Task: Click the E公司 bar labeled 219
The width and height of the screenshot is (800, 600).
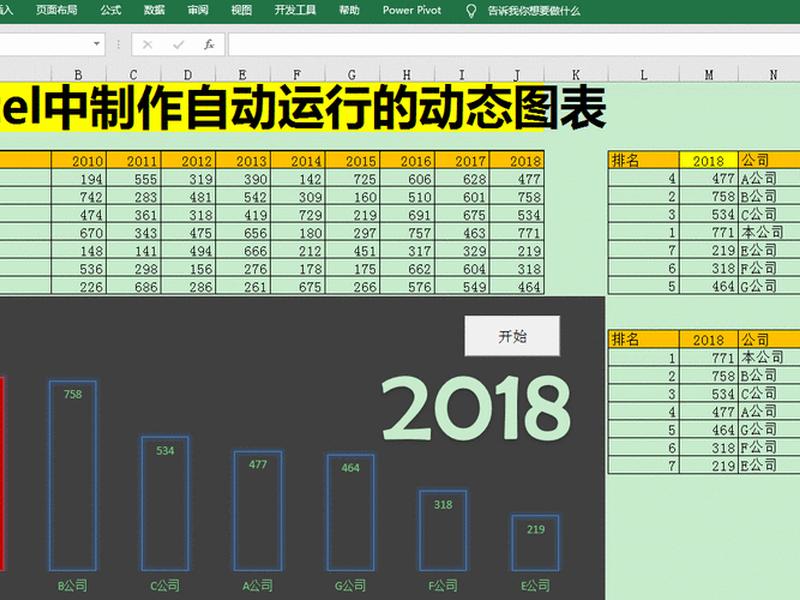Action: tap(536, 543)
